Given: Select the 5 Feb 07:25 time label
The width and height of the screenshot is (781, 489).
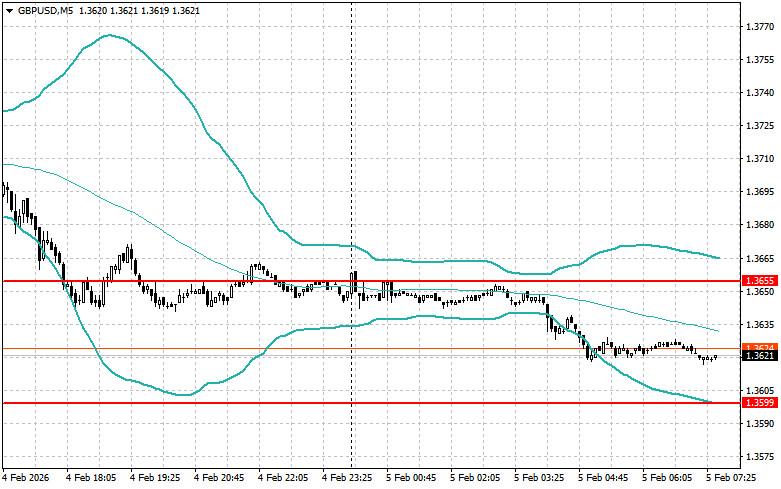Looking at the screenshot, I should point(731,478).
